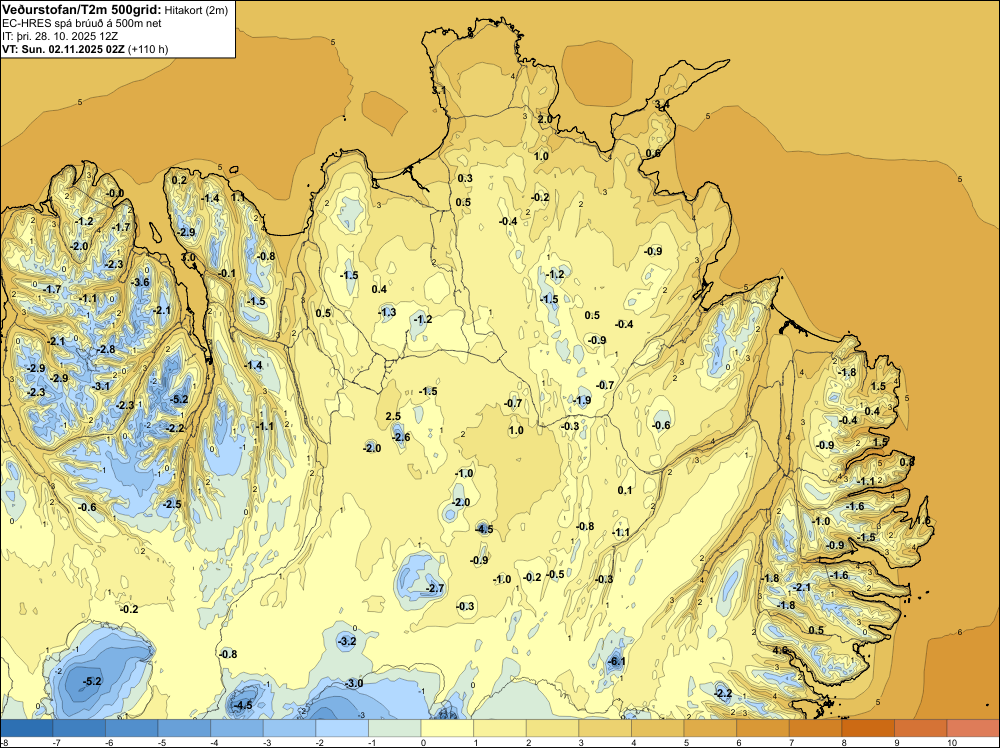Click the legend color segment between 2 and 3

[x=552, y=728]
